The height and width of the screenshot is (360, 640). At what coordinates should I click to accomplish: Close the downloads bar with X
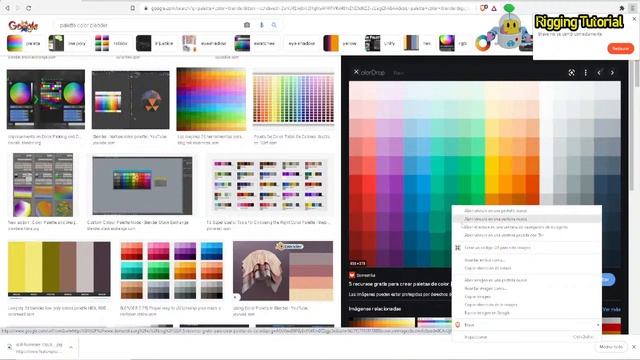(x=634, y=347)
